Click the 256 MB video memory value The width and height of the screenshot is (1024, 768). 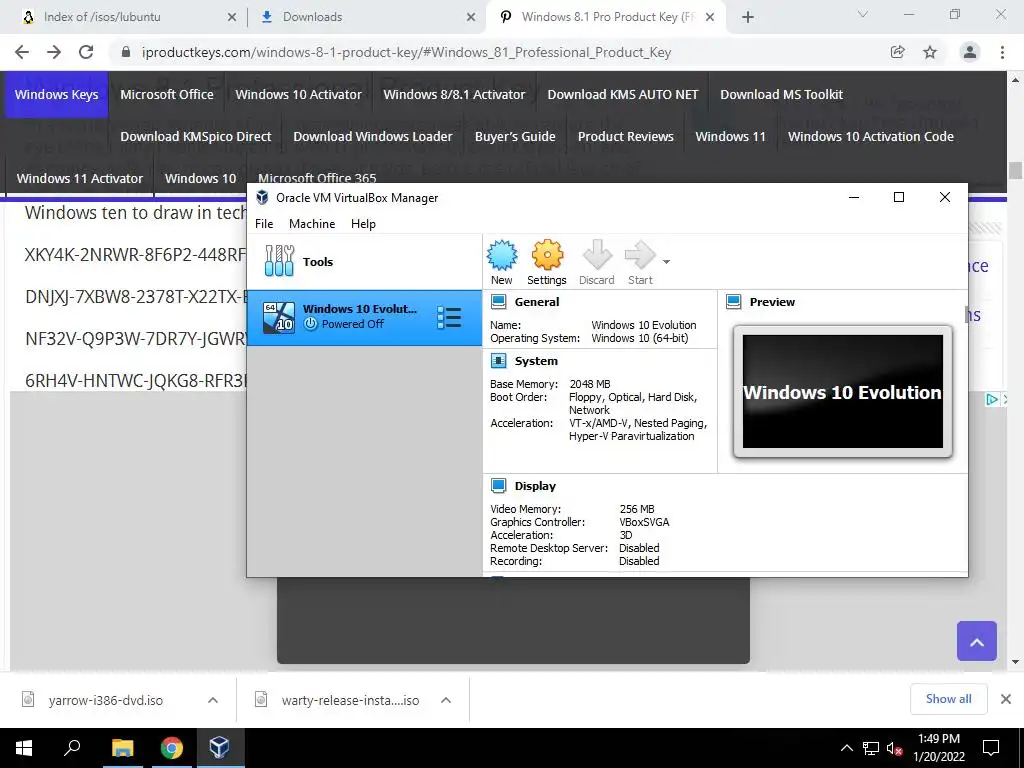[x=637, y=509]
